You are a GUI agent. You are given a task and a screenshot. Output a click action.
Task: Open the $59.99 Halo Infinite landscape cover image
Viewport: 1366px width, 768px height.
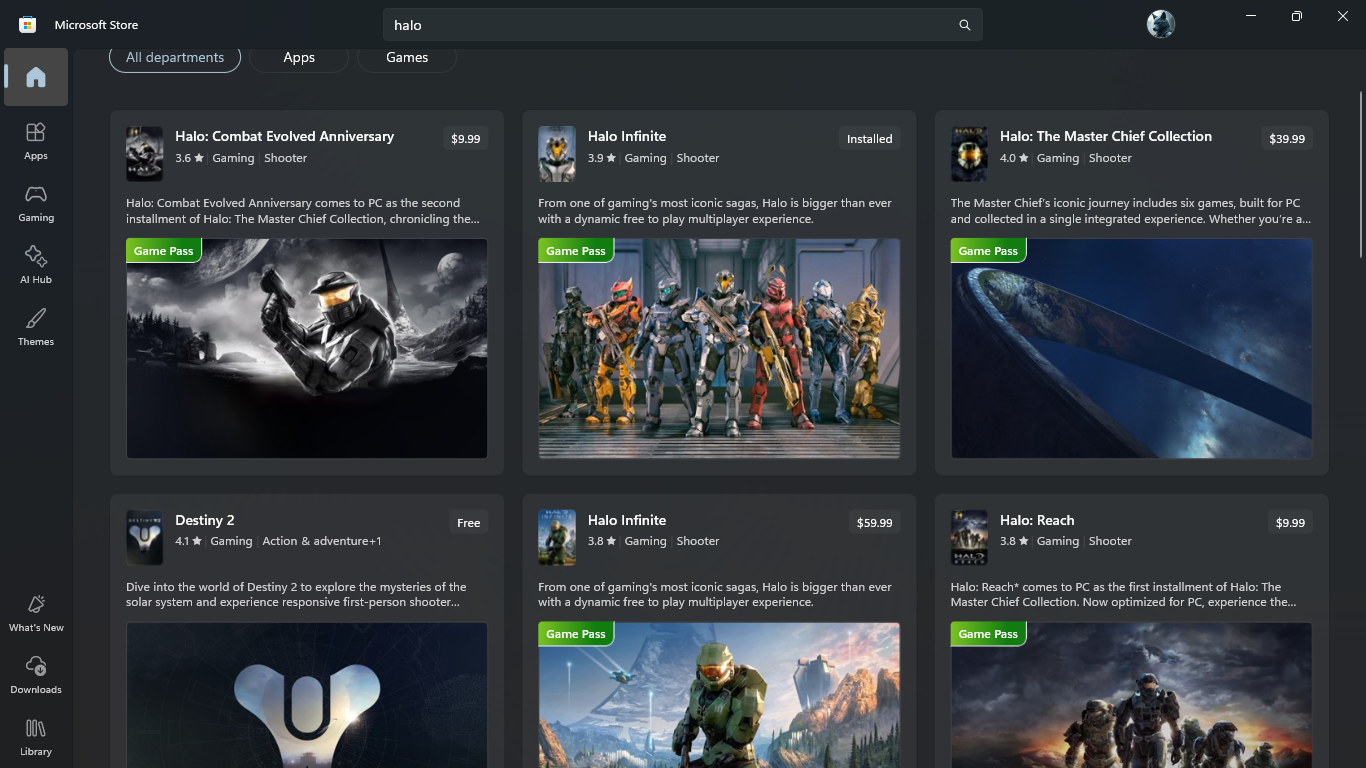tap(719, 695)
